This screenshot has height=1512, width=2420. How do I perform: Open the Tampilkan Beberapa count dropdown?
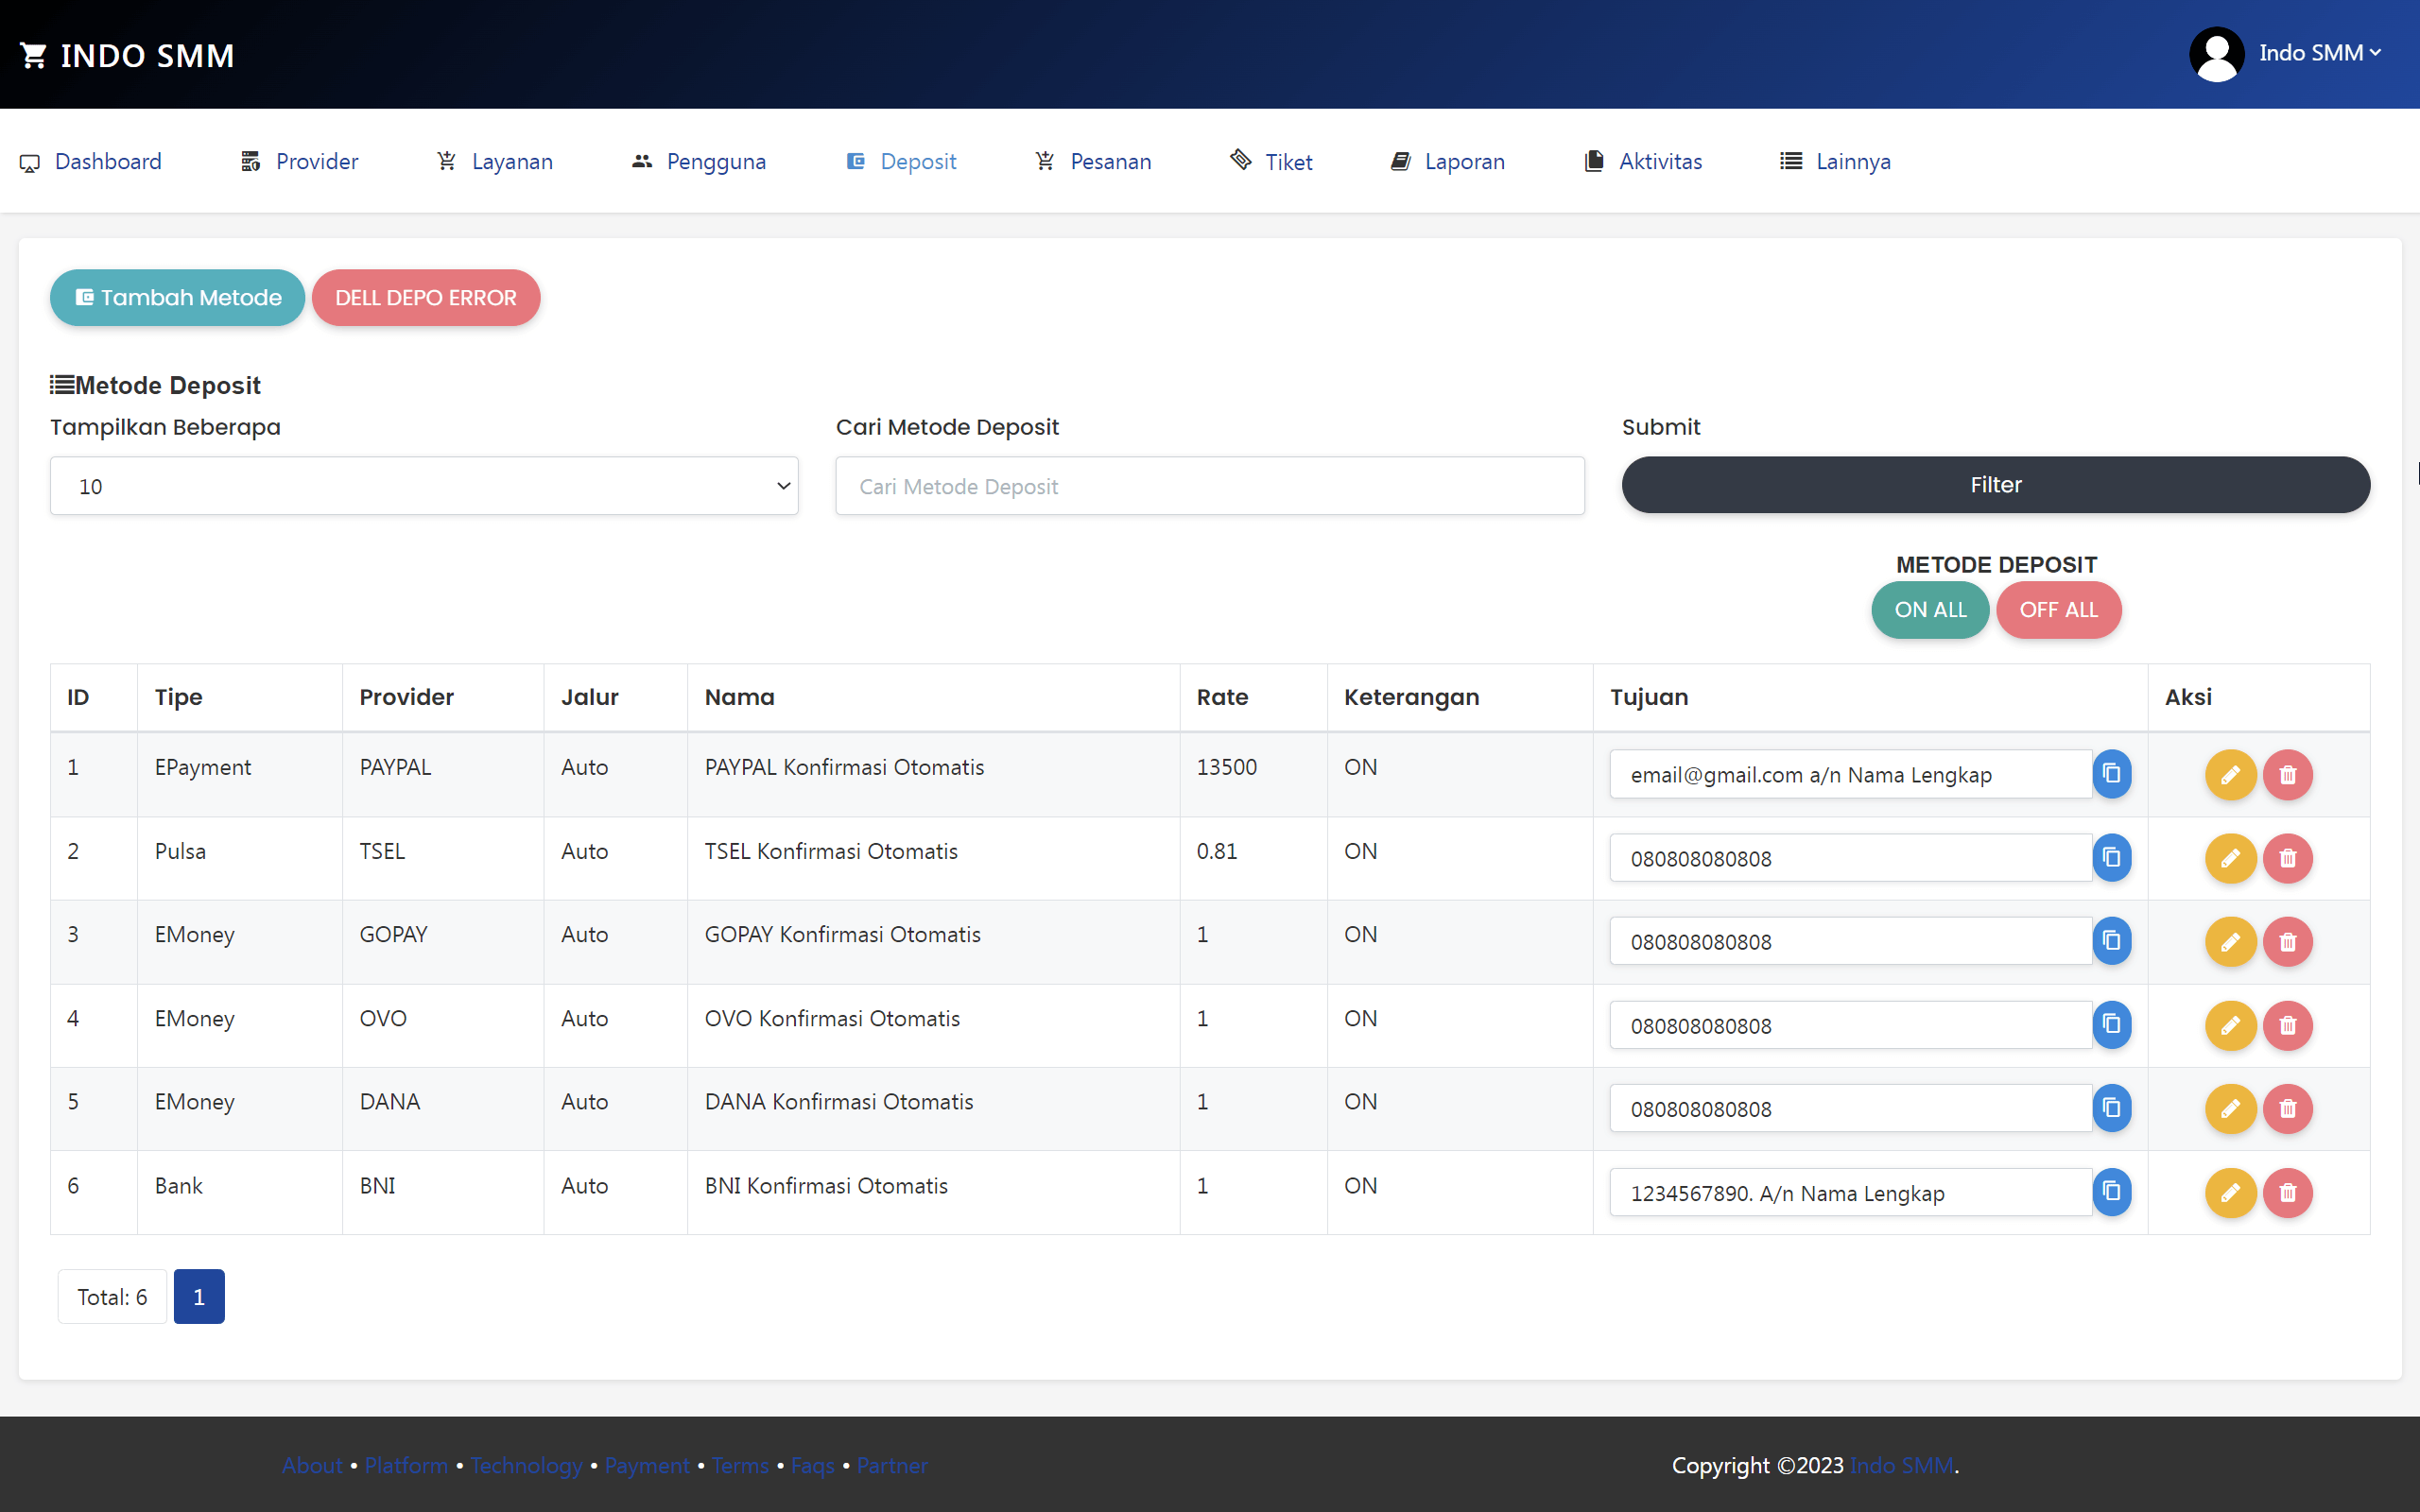click(x=423, y=486)
